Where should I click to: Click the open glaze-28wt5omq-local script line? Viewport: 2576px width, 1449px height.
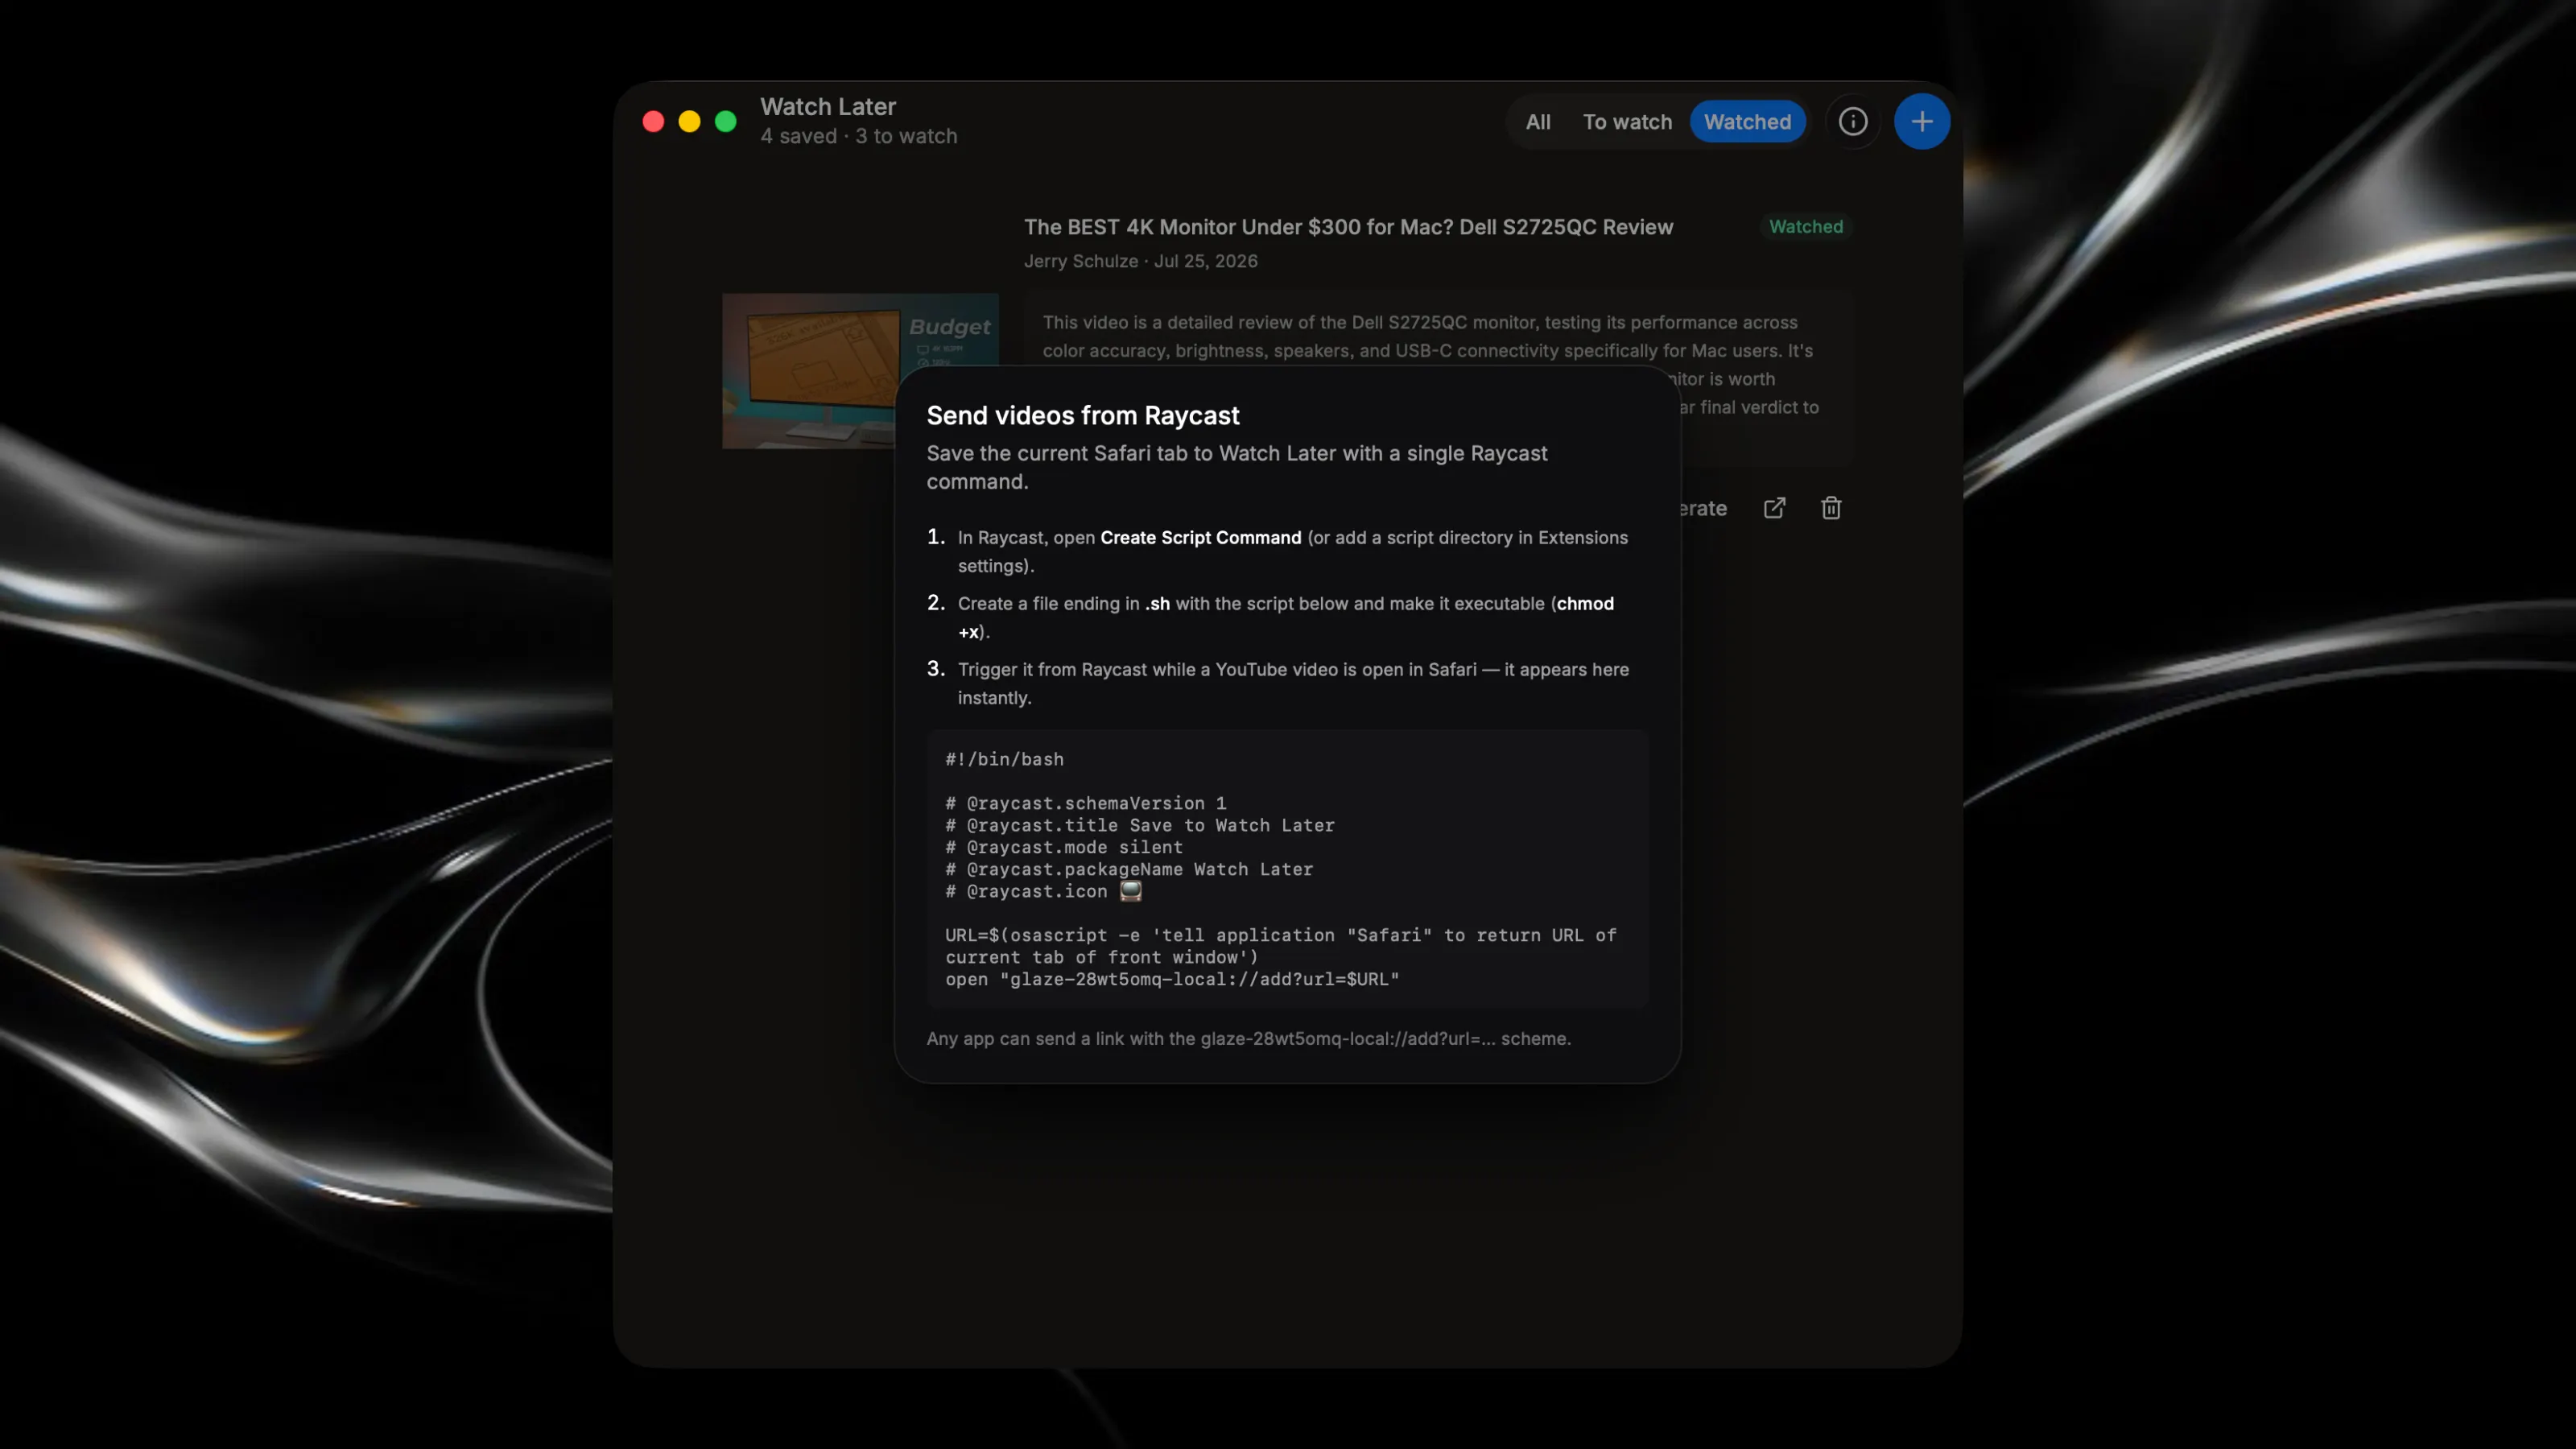pos(1172,980)
